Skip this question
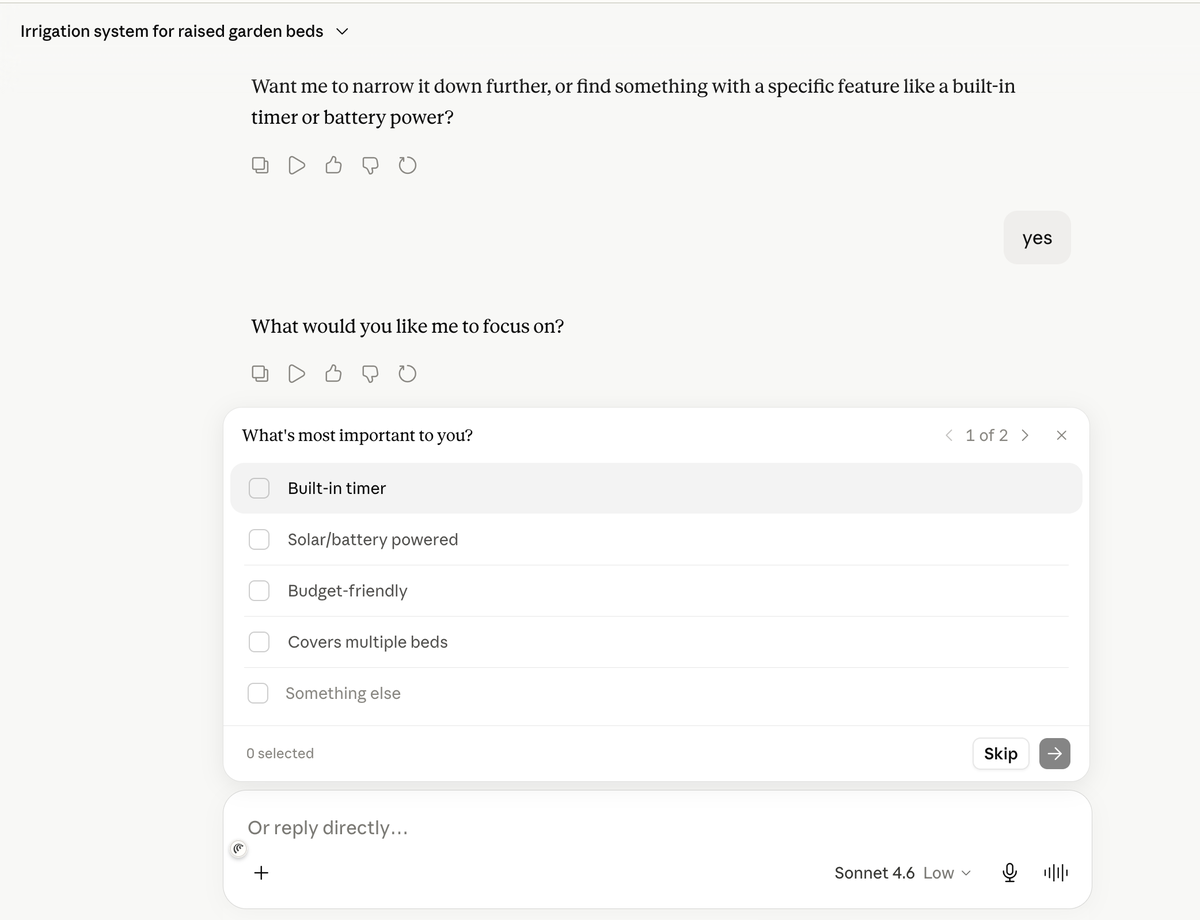 (1000, 753)
